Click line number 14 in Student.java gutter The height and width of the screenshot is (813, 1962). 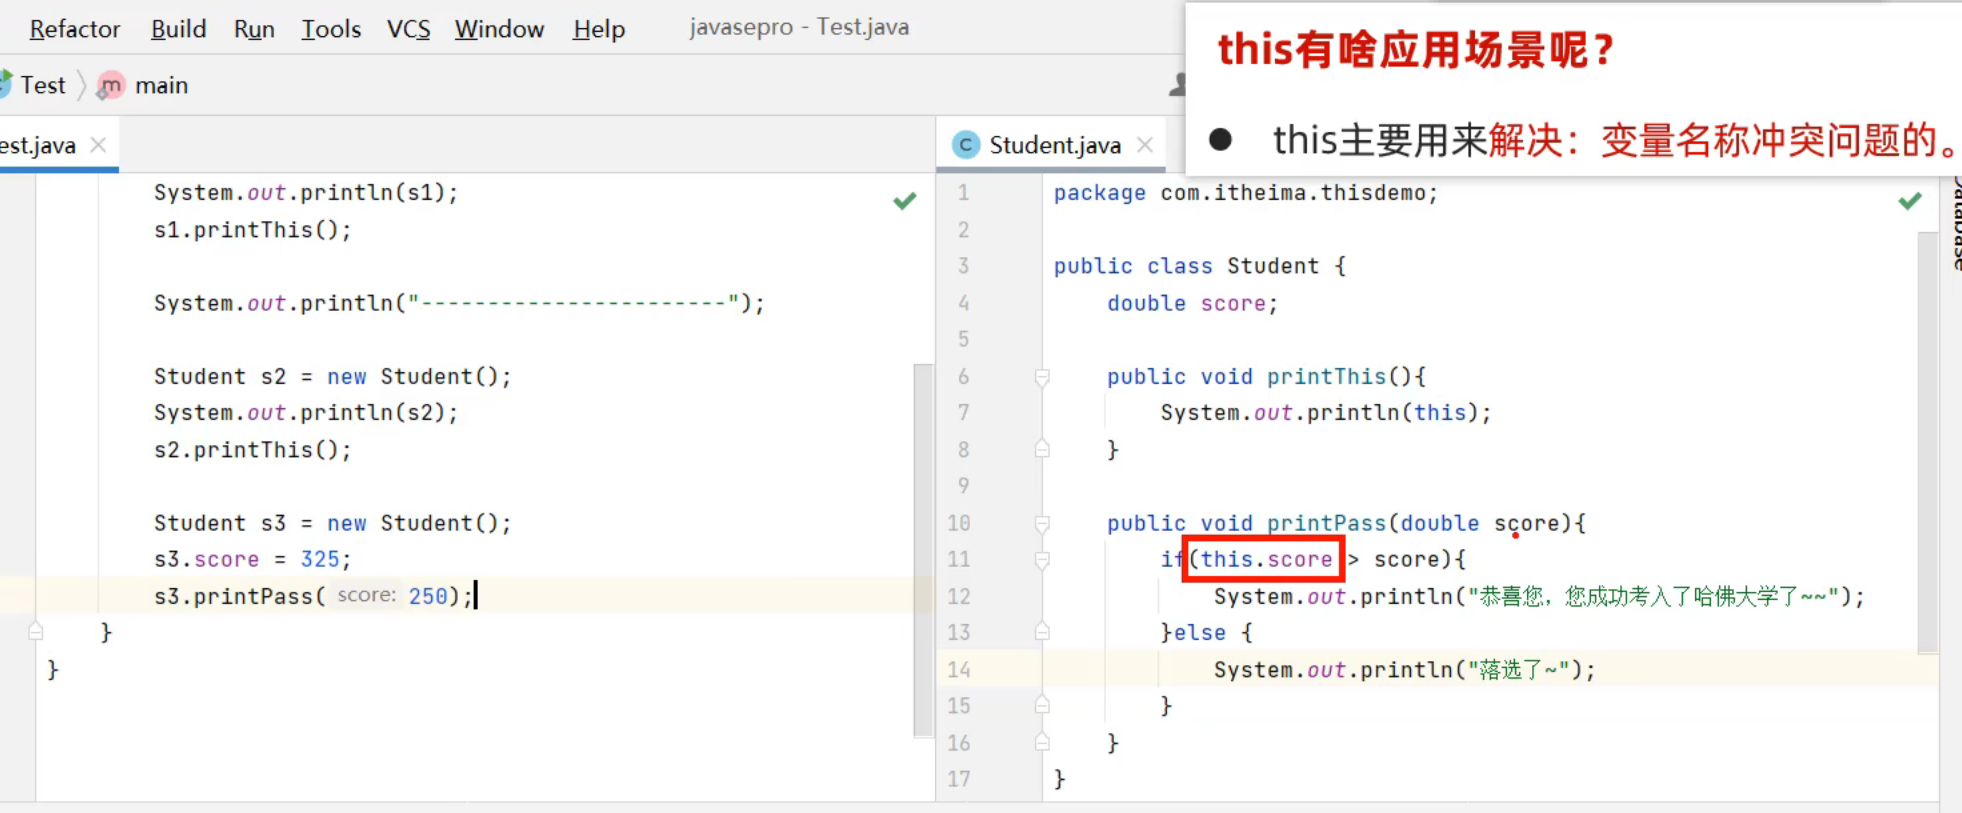(958, 669)
